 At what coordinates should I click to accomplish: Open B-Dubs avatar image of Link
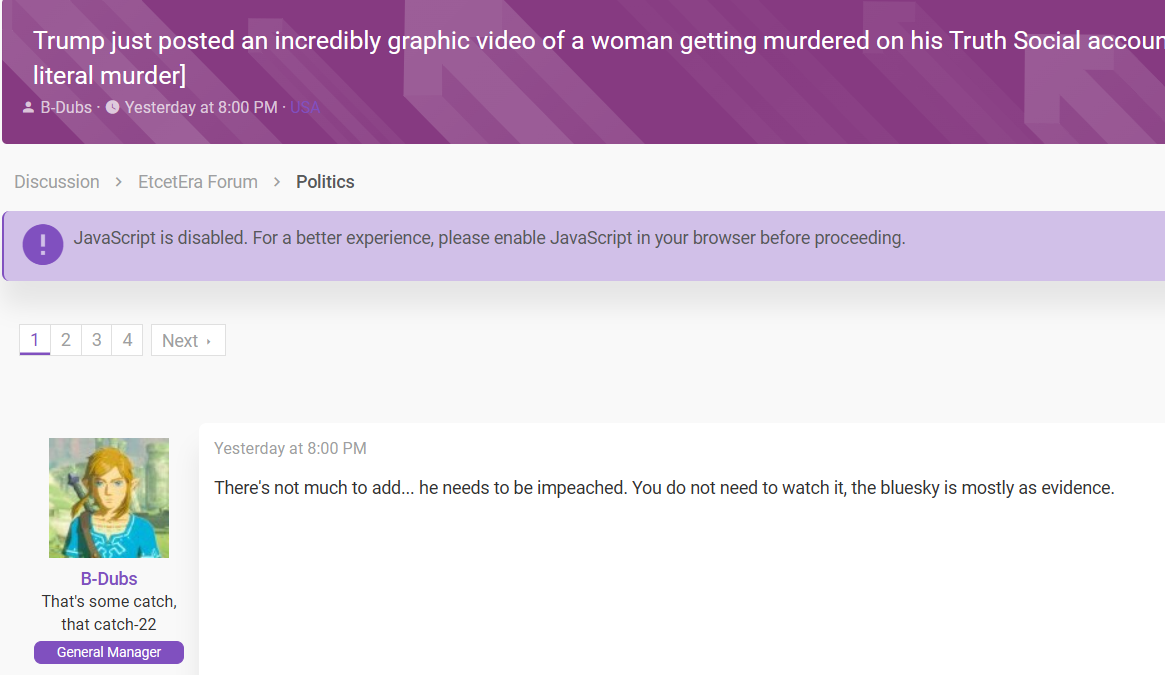[x=108, y=497]
